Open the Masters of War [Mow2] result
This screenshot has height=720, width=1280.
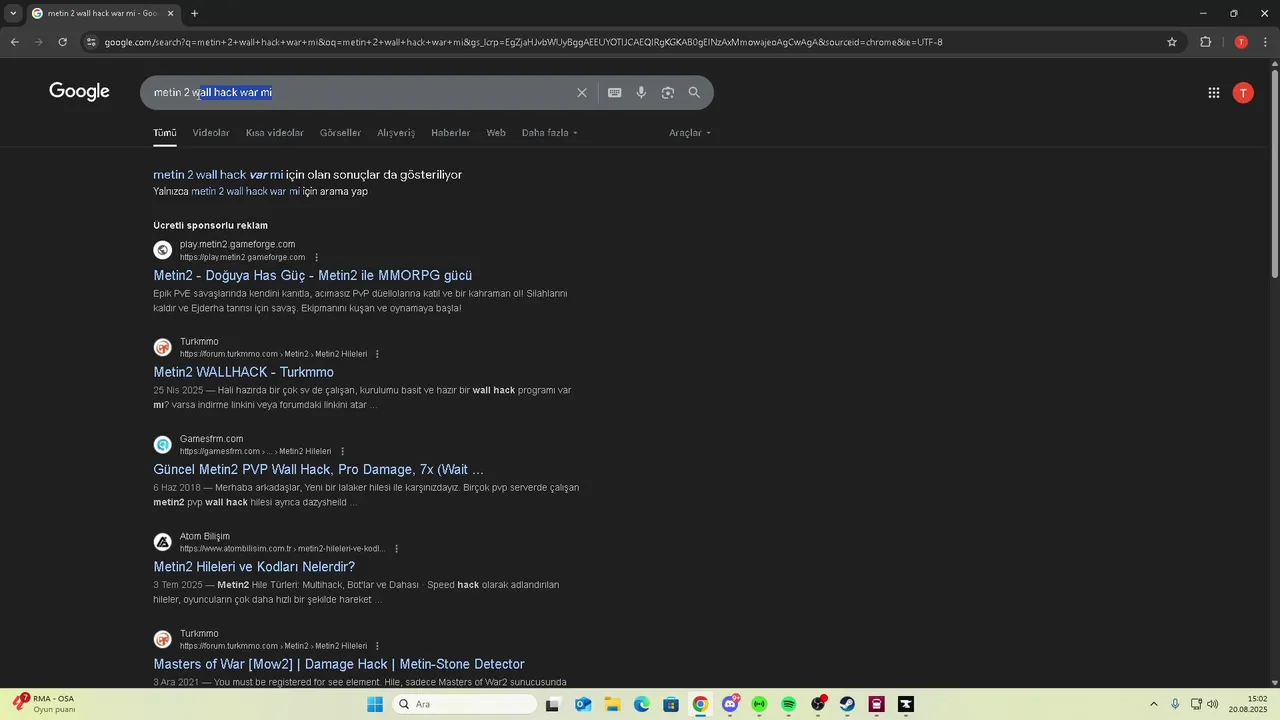(x=339, y=664)
